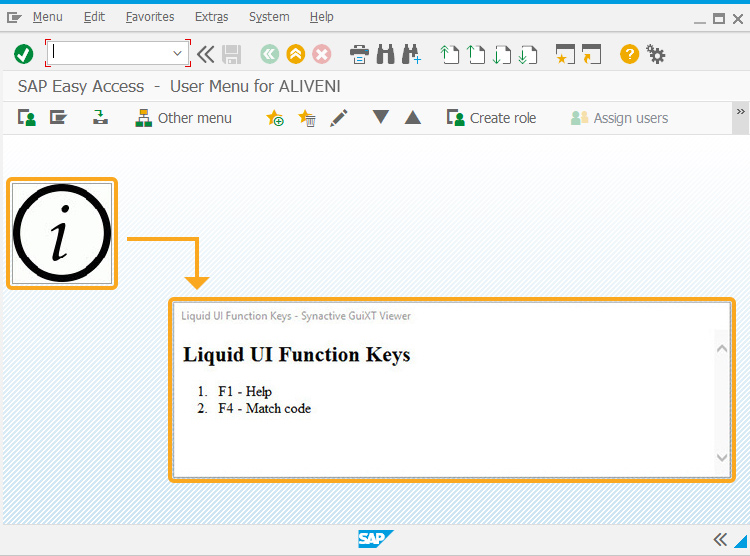Minimize the SAP window
This screenshot has height=556, width=750.
tap(700, 21)
